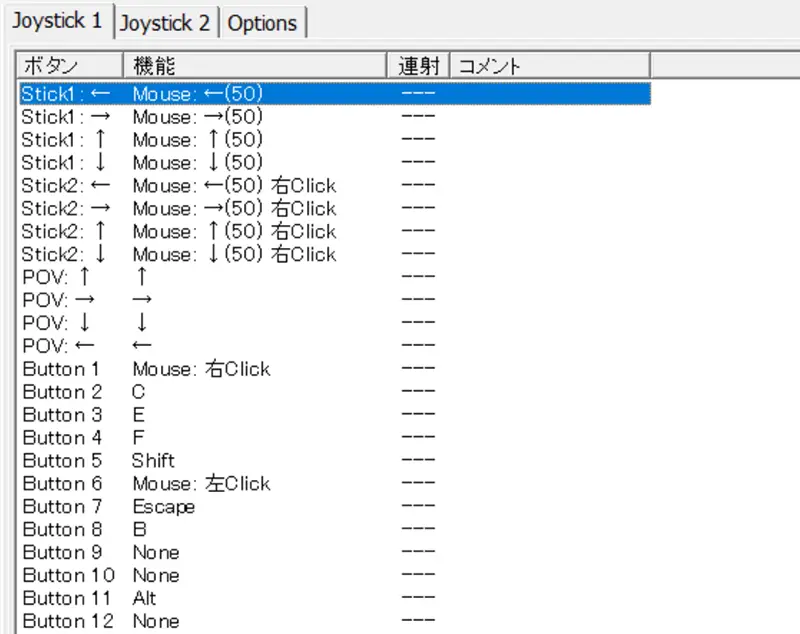800x634 pixels.
Task: Select Button 11 Alt row
Action: pos(335,598)
